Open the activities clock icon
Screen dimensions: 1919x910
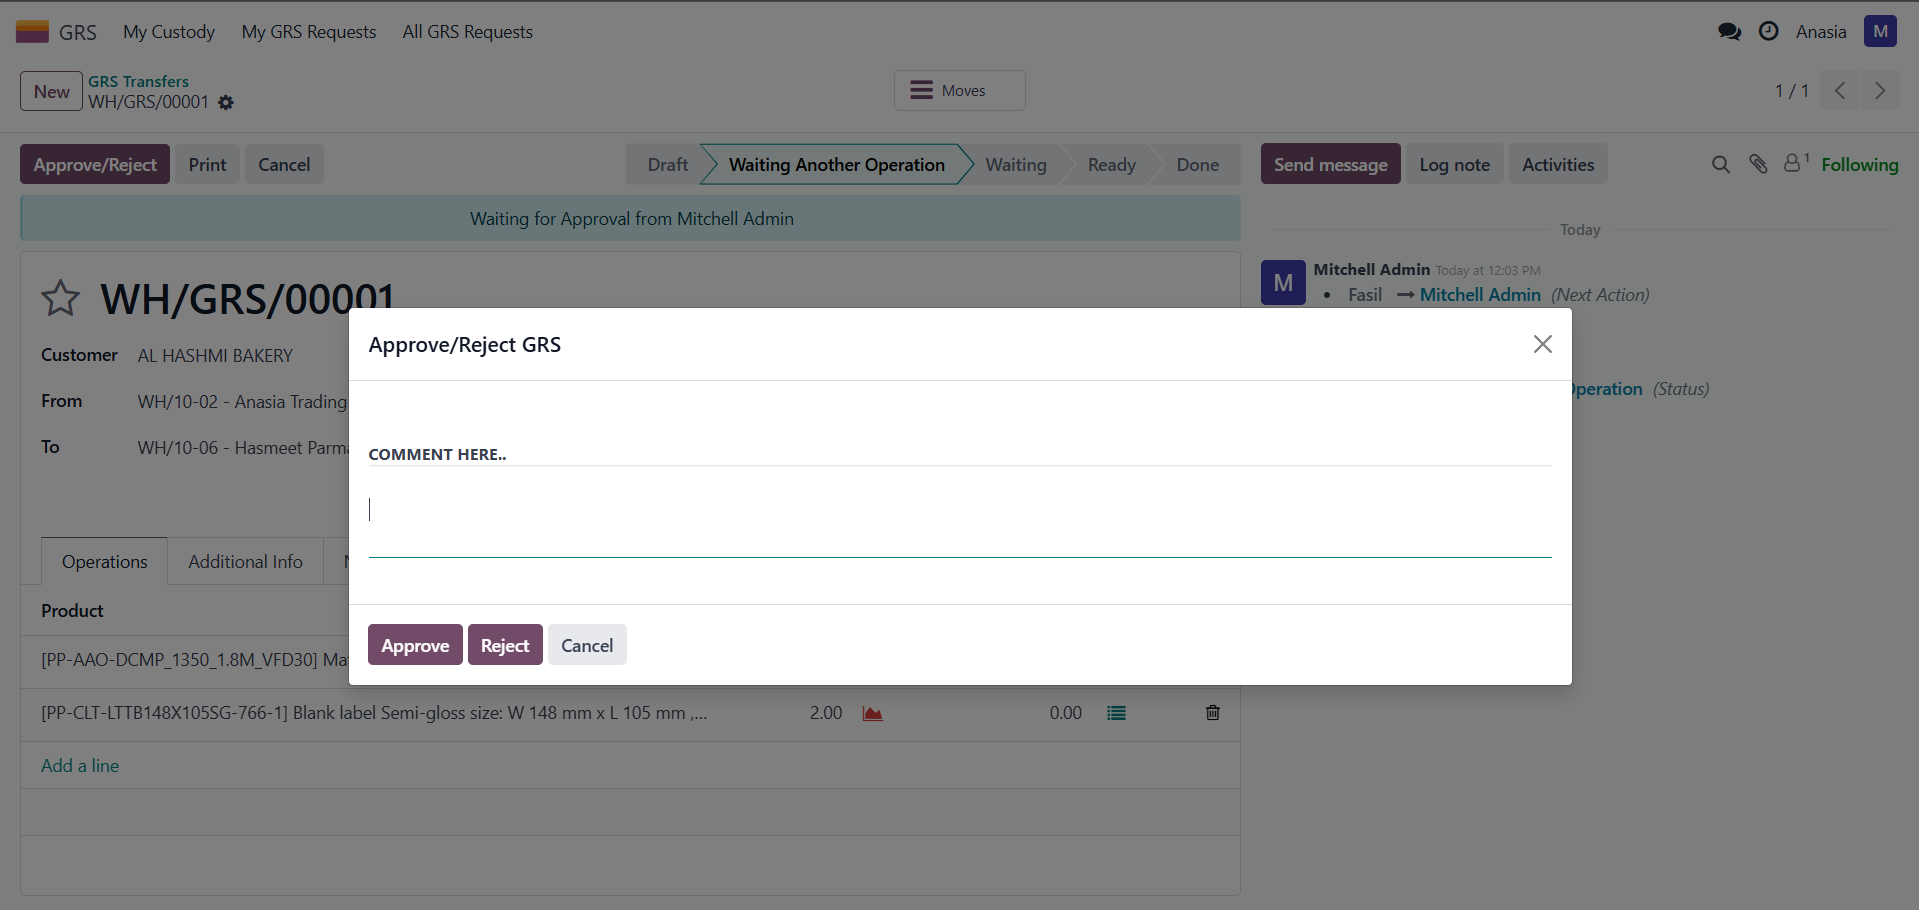[x=1768, y=32]
